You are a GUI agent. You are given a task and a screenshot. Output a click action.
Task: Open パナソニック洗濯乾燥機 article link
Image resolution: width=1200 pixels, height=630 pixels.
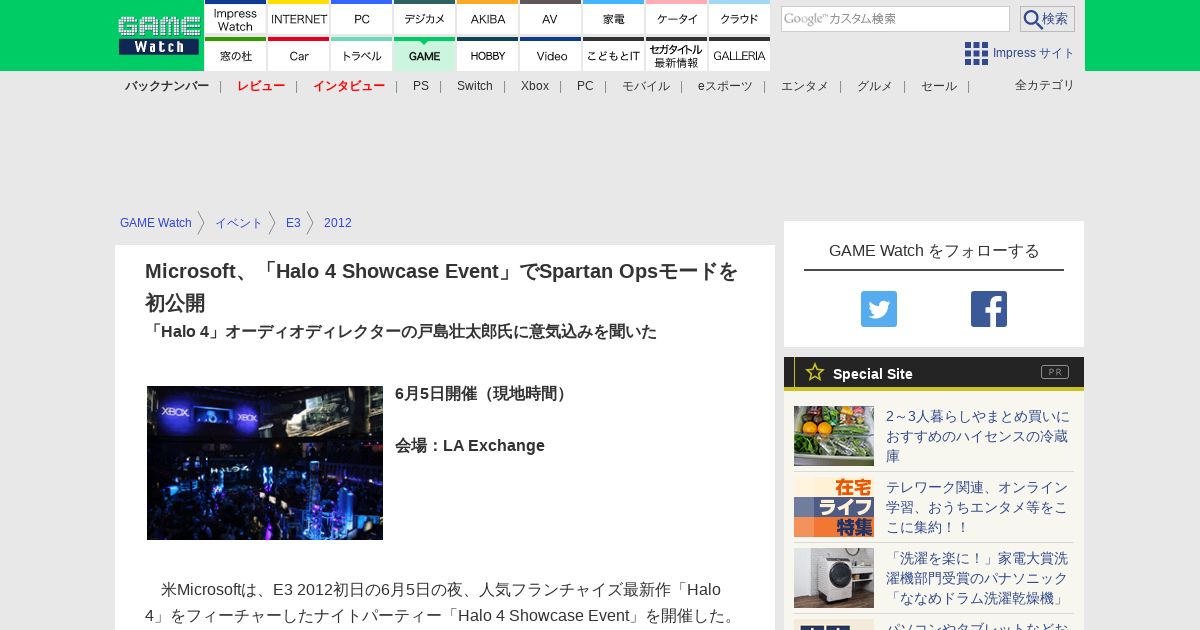point(978,578)
